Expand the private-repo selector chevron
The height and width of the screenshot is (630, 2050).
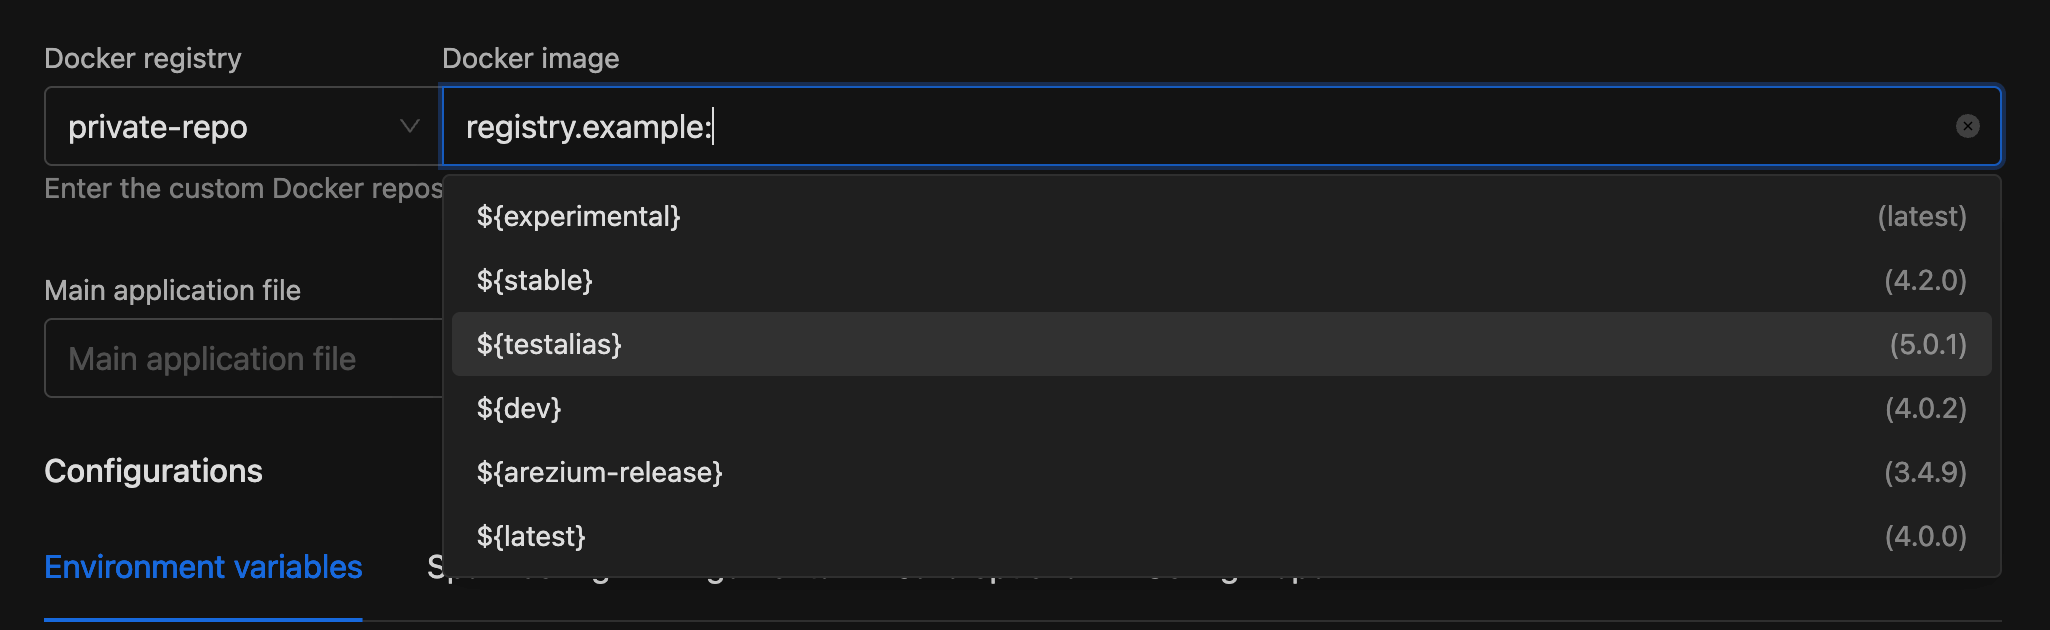(407, 126)
